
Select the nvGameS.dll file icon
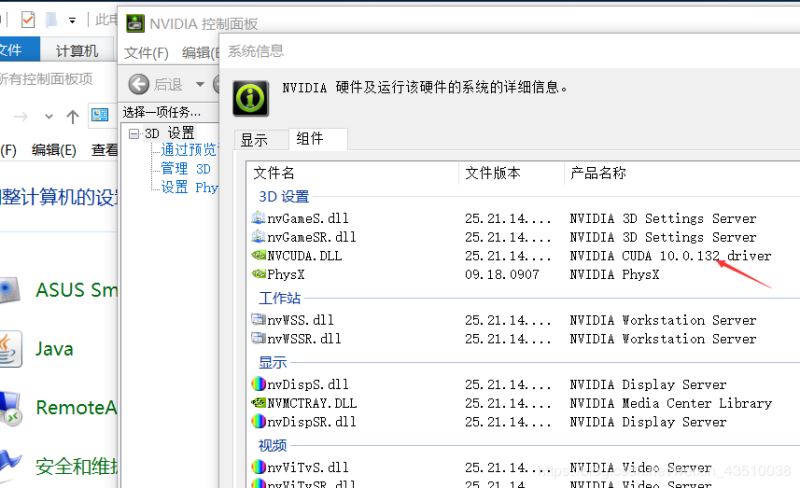click(x=258, y=218)
